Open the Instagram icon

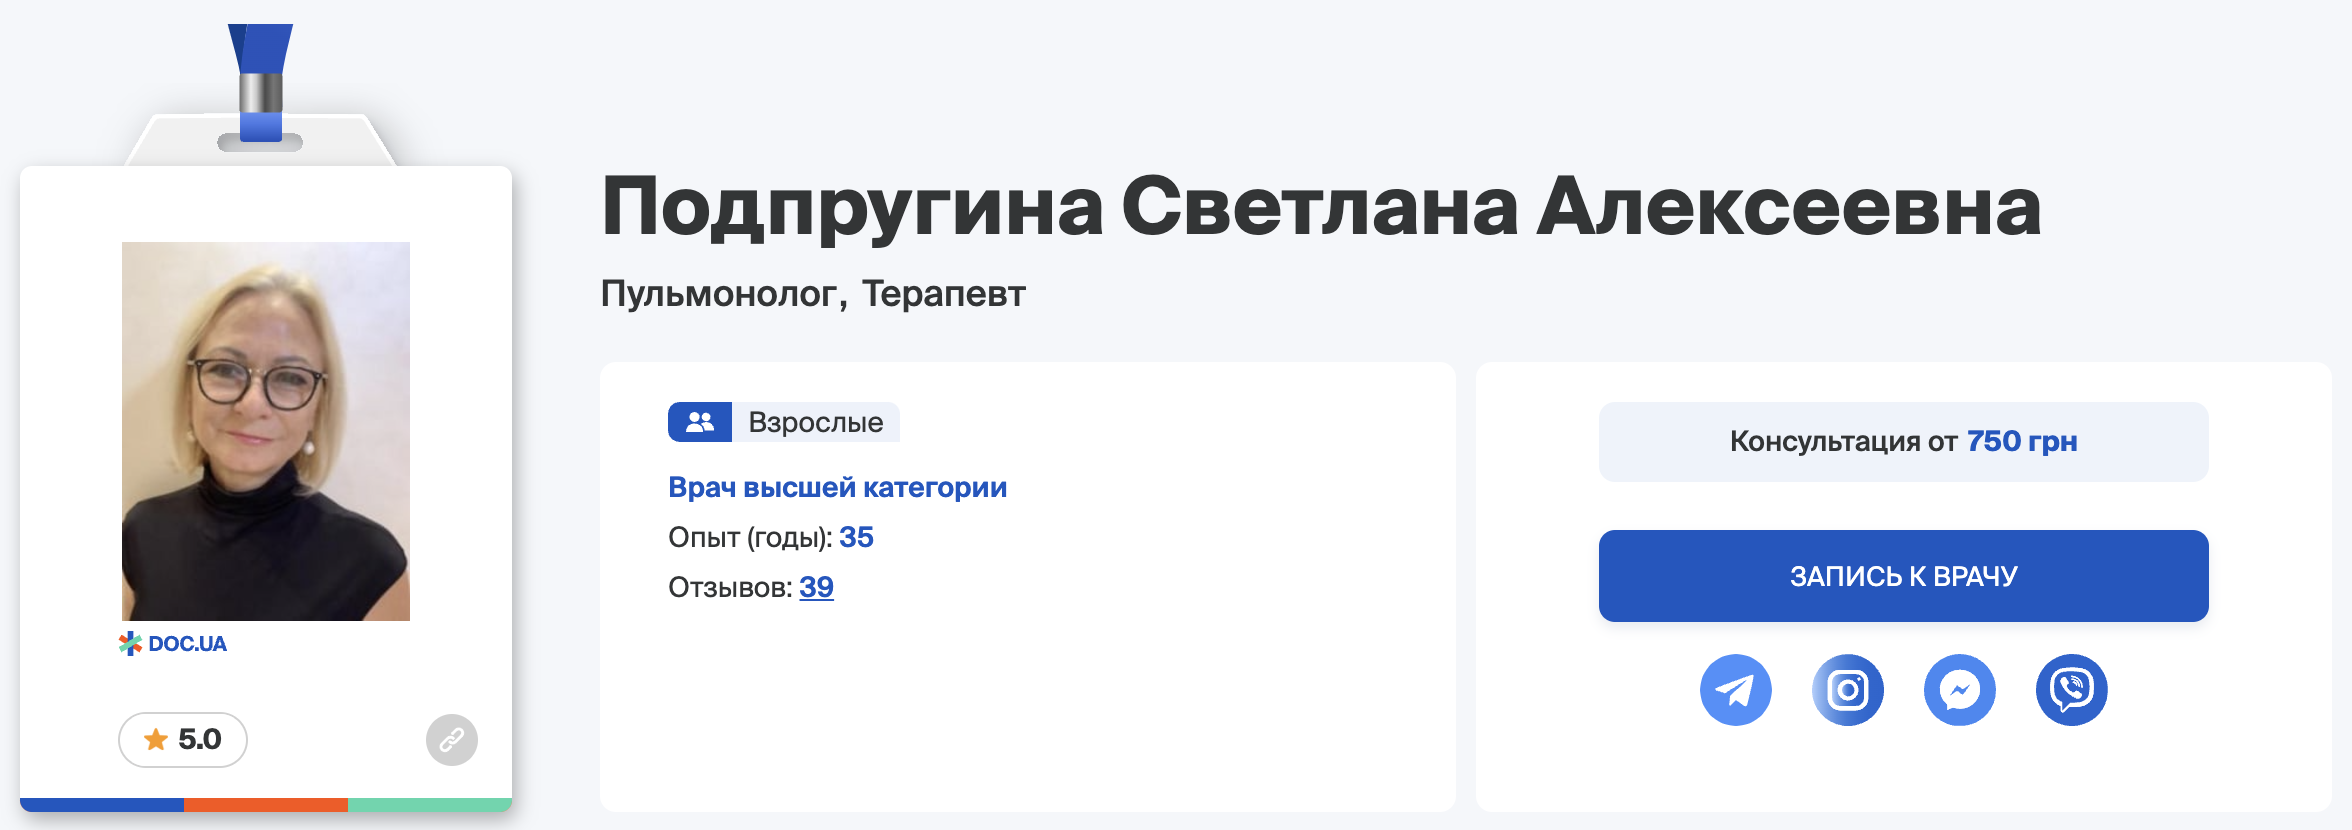(1848, 690)
